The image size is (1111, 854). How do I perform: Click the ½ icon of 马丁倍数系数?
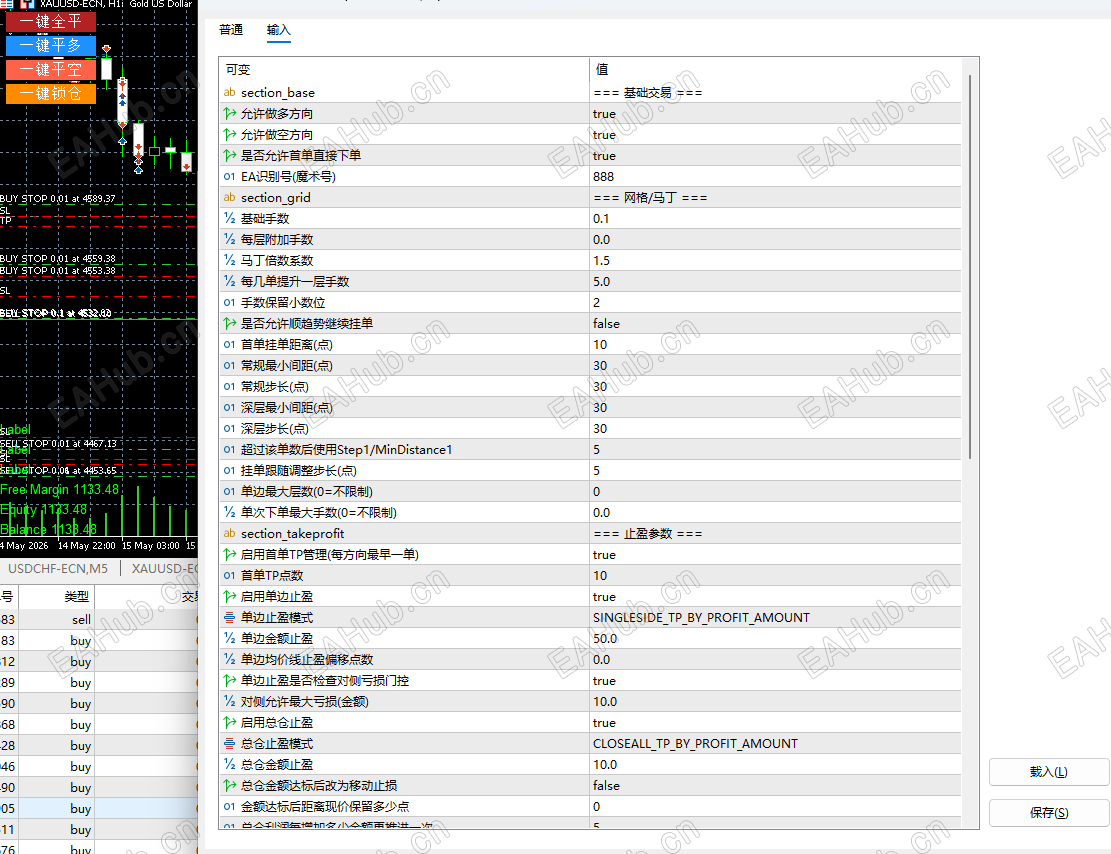[x=230, y=260]
